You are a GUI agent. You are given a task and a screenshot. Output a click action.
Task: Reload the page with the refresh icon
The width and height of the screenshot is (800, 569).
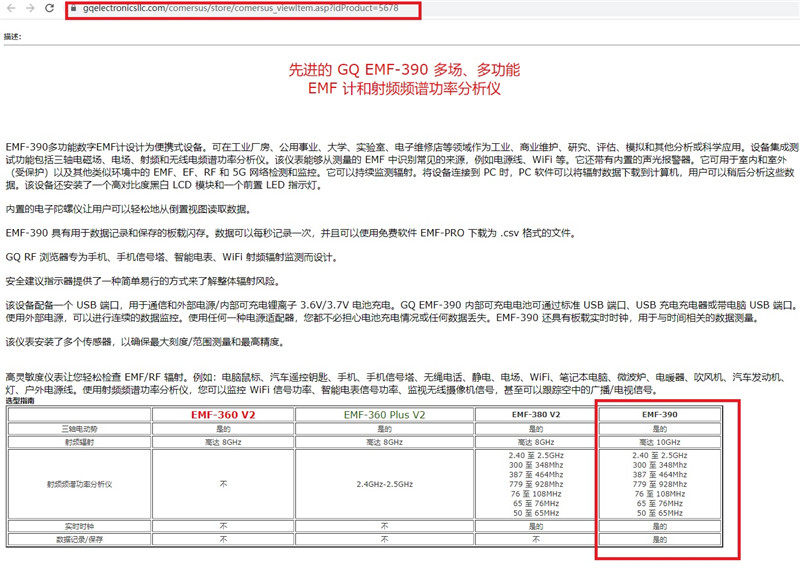coord(49,8)
